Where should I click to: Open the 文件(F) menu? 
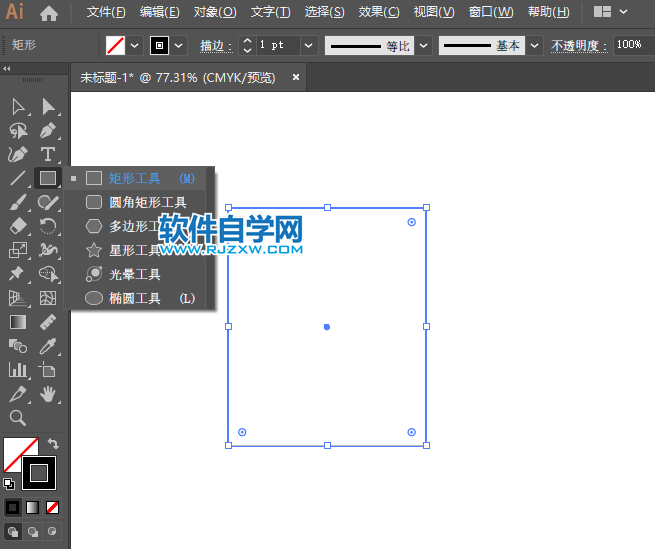coord(106,13)
